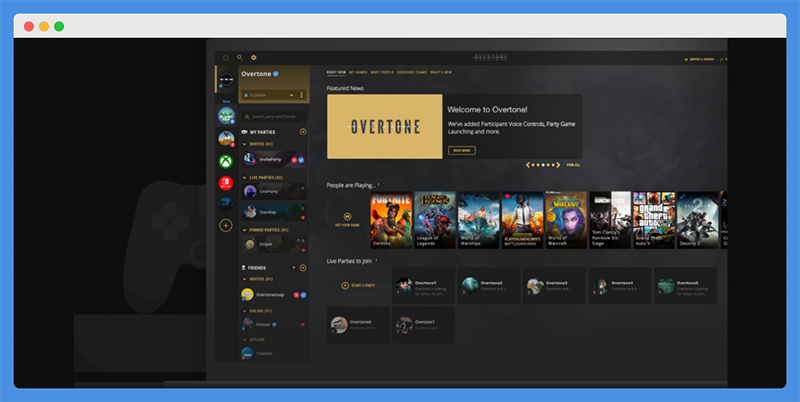Click the help mark beside People are Playing
The image size is (800, 402).
tap(379, 185)
